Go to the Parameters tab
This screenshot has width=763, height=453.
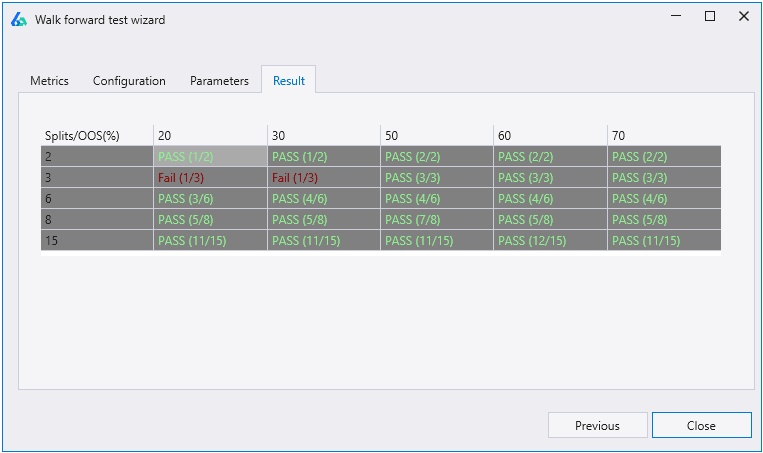(219, 81)
